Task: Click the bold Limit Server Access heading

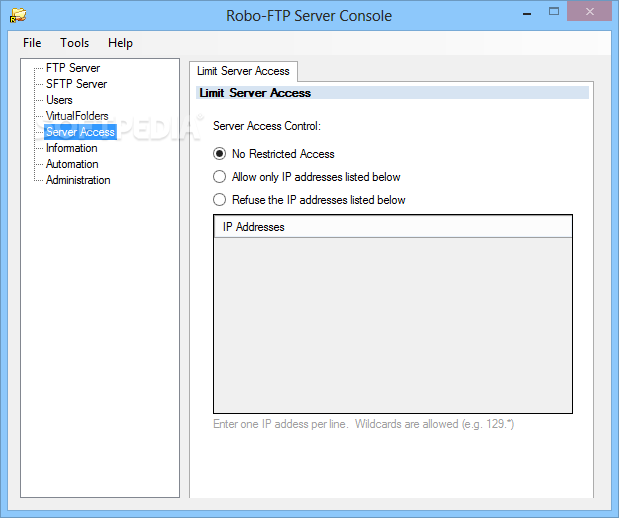Action: pyautogui.click(x=255, y=93)
